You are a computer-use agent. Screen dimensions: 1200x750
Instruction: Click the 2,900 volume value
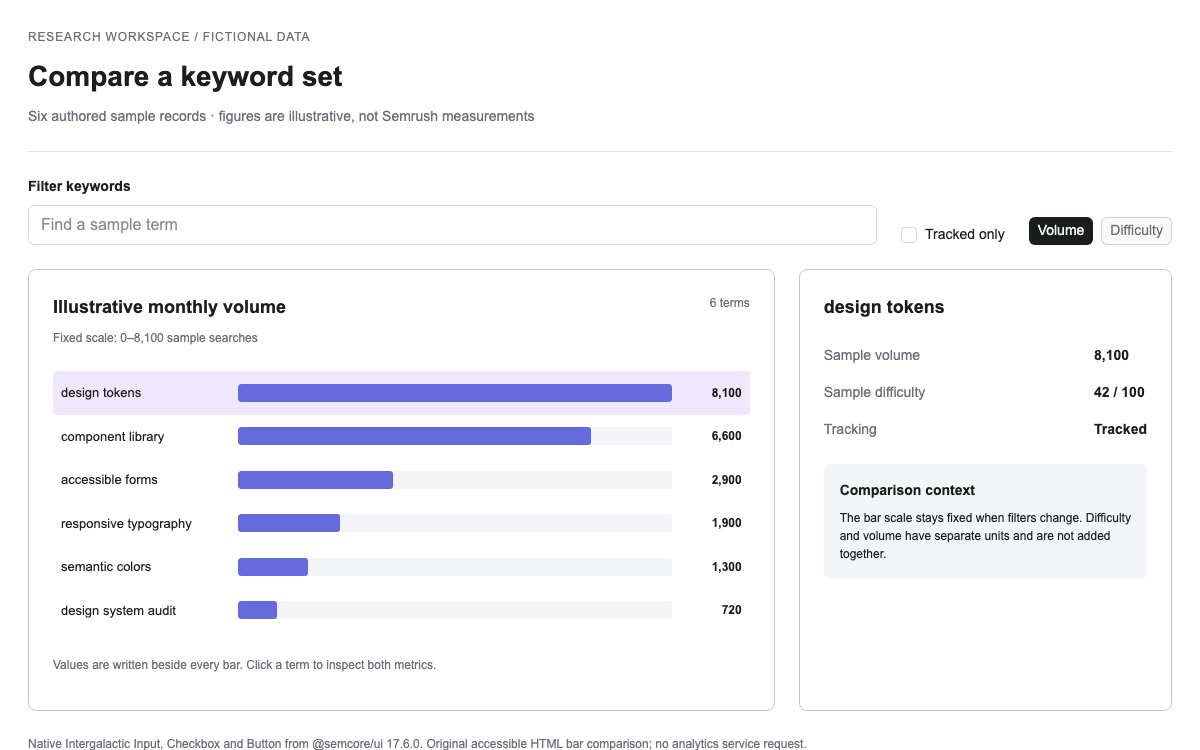click(x=727, y=480)
